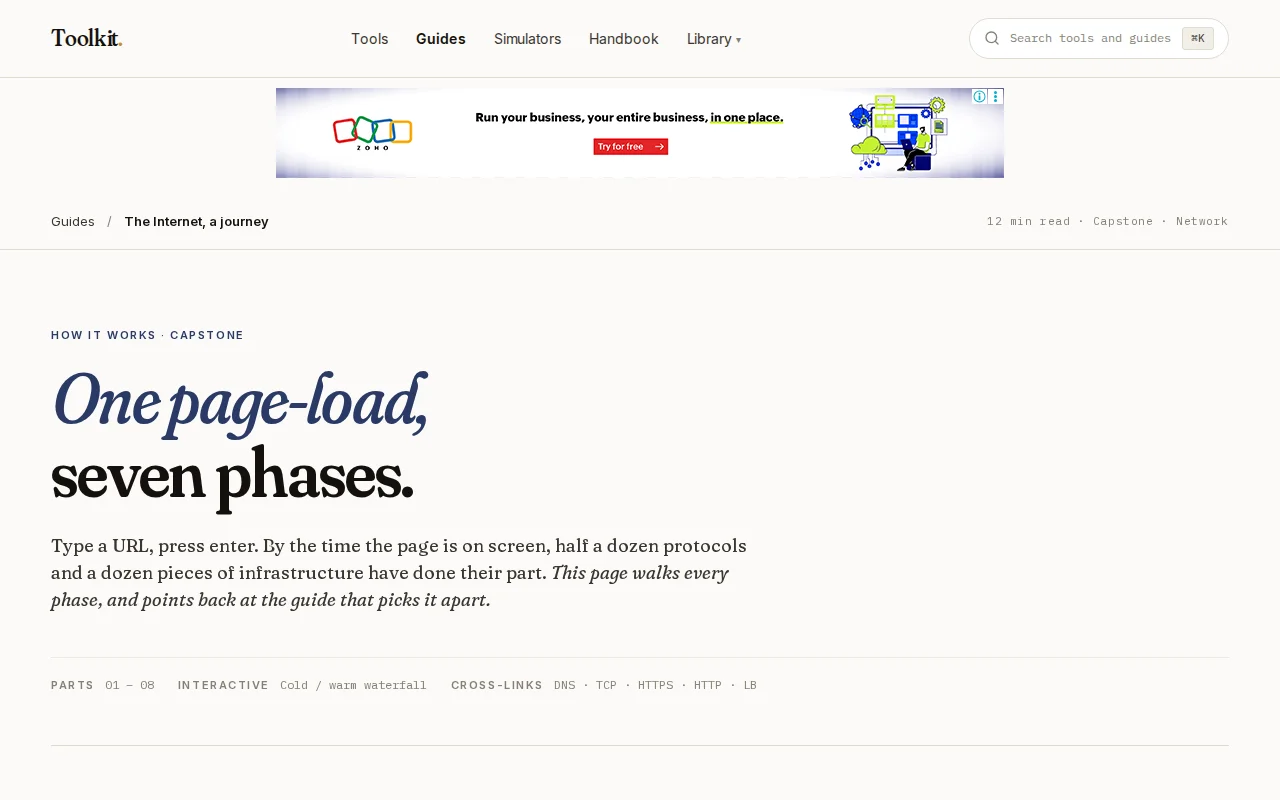This screenshot has height=800, width=1280.
Task: Open the Guides nav item
Action: tap(441, 39)
